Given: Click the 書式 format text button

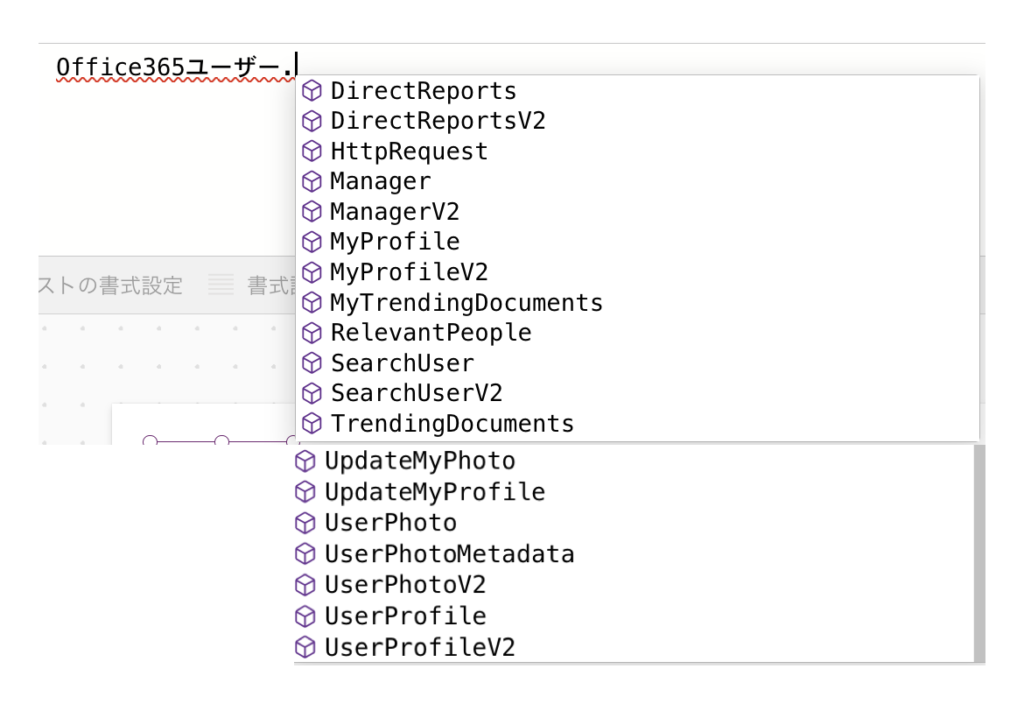Looking at the screenshot, I should click(x=265, y=287).
